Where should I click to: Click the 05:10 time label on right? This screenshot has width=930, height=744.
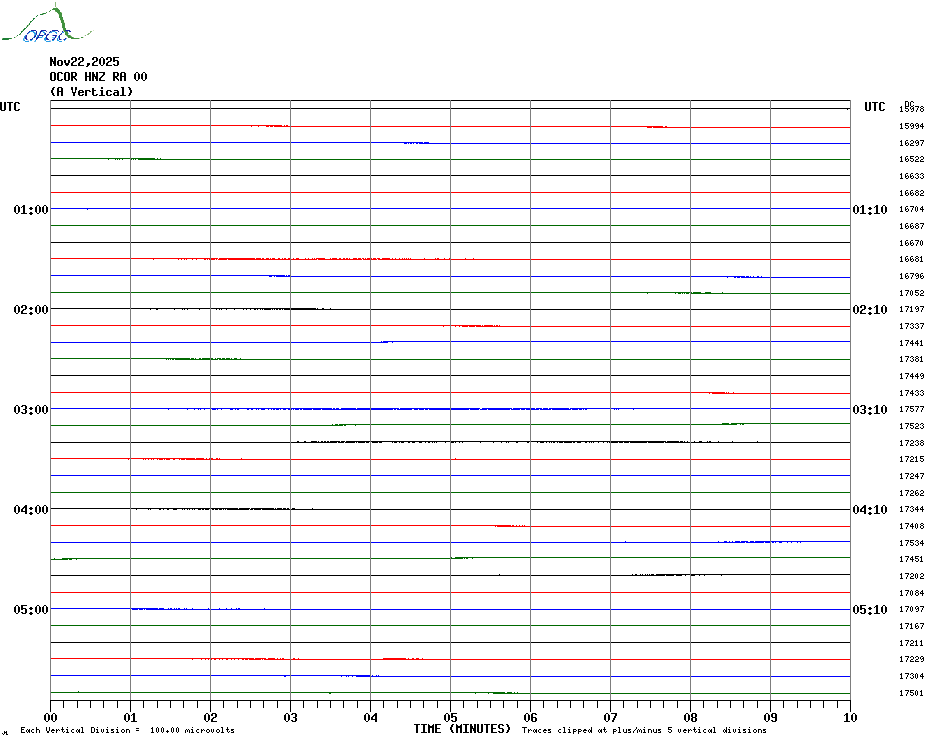pyautogui.click(x=869, y=610)
